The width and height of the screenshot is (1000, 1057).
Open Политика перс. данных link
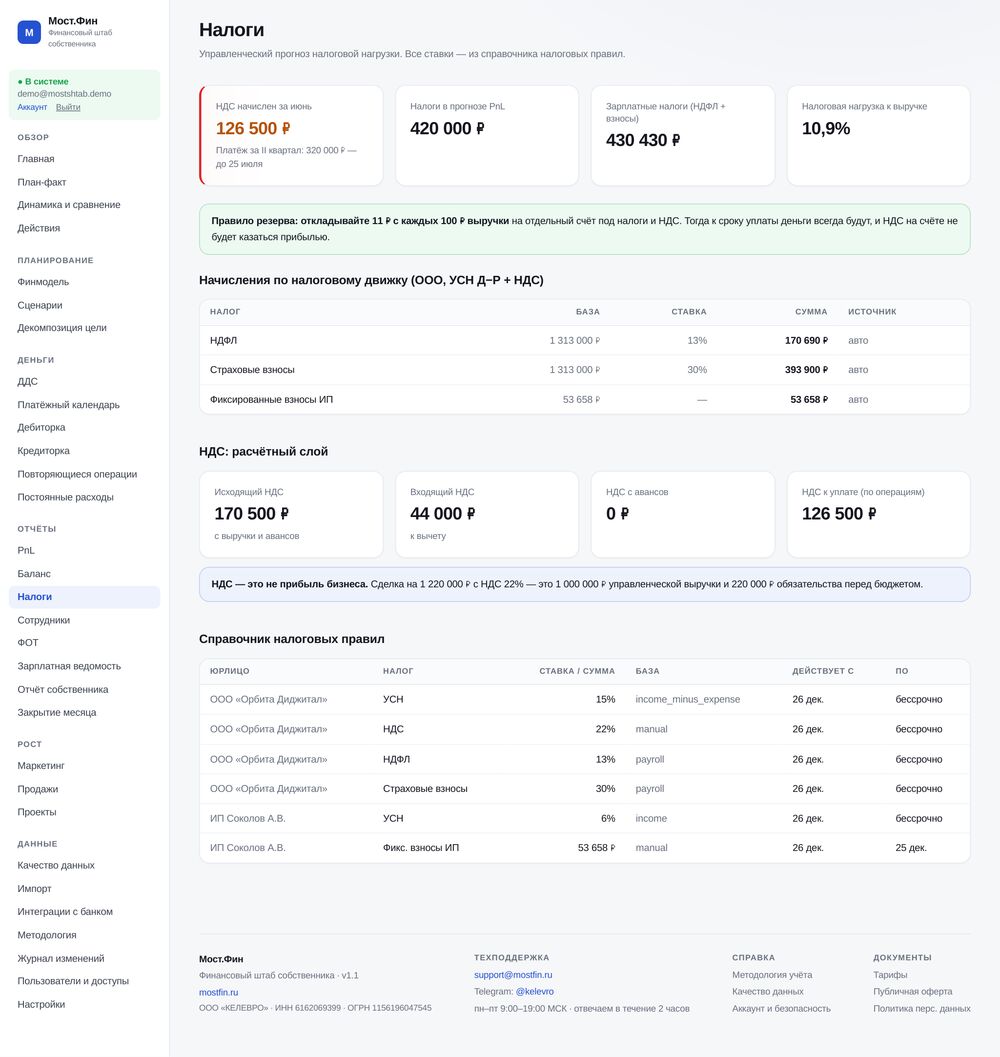[x=922, y=1008]
